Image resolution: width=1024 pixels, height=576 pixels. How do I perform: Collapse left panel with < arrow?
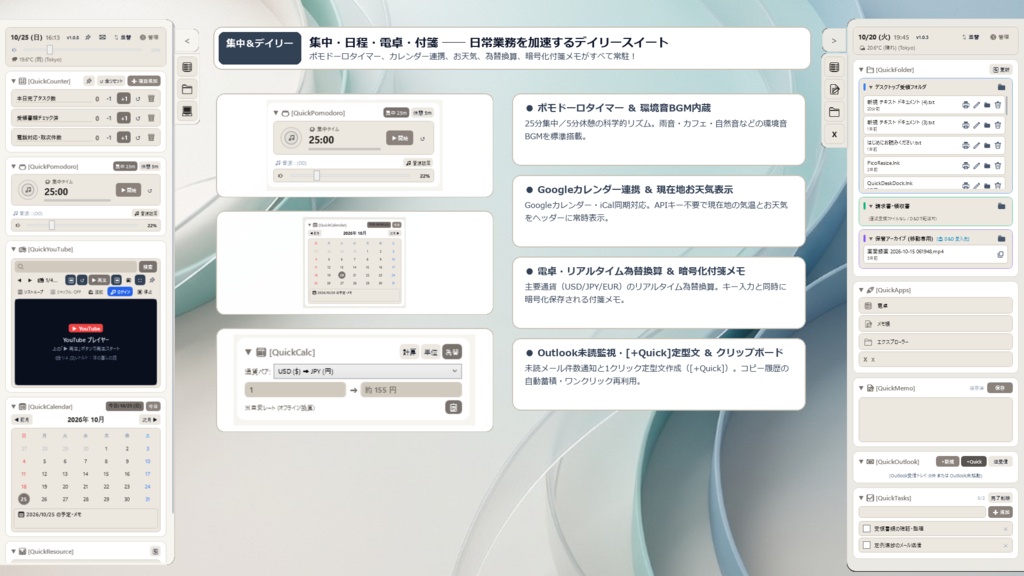[187, 41]
